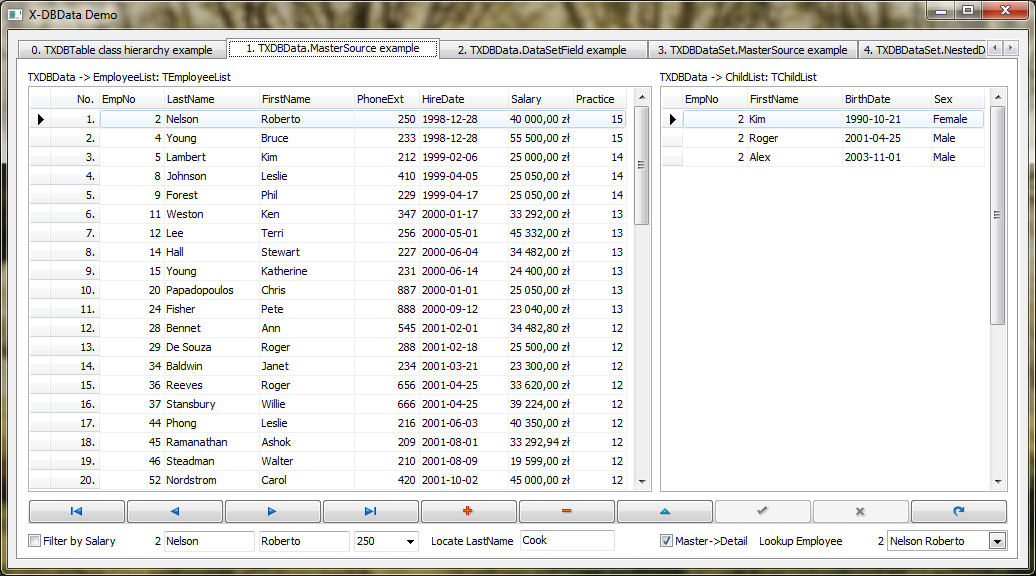Uncheck the Master->Detail checkbox
Screen dimensions: 1036x576
click(x=667, y=541)
